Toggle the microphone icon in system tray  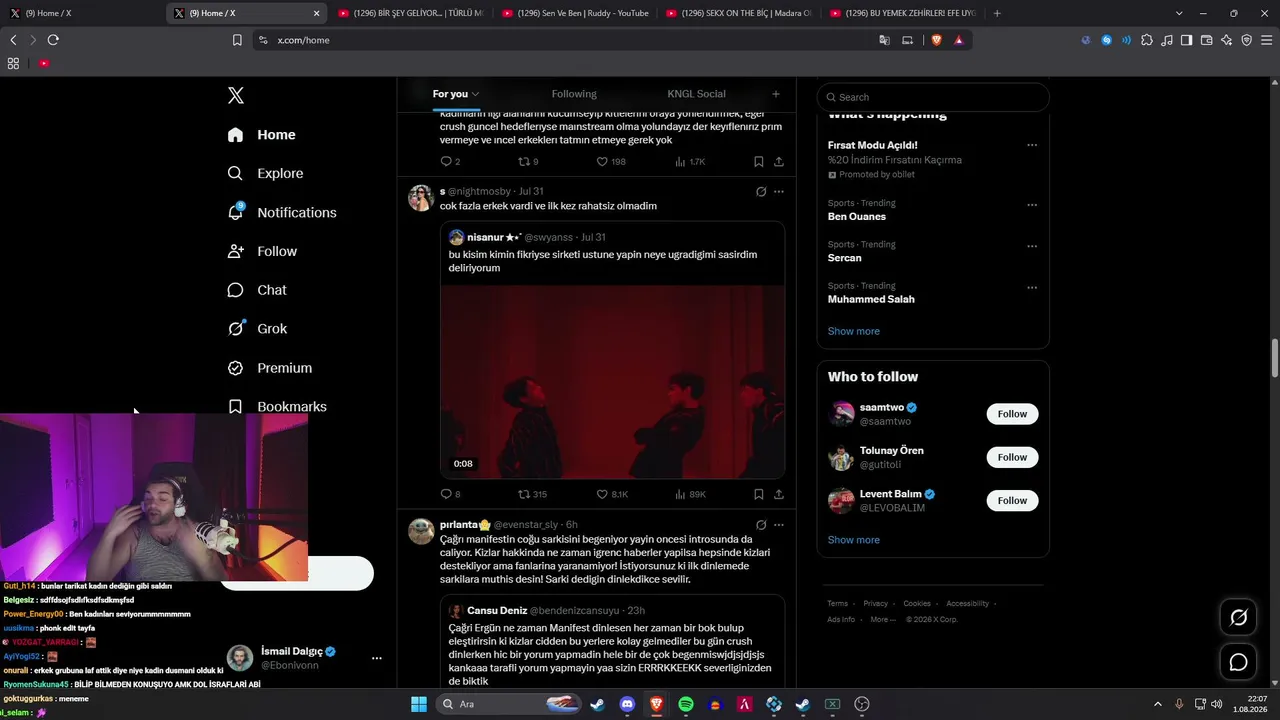pos(1180,704)
